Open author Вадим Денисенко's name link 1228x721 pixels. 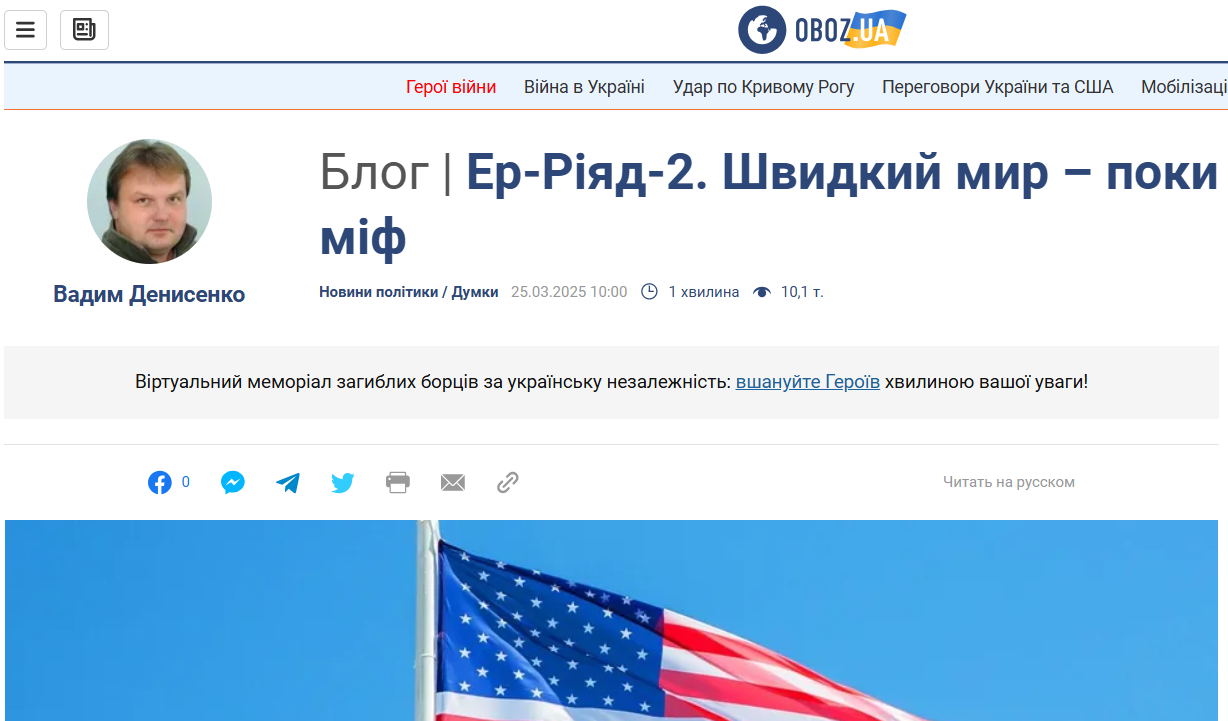point(149,294)
